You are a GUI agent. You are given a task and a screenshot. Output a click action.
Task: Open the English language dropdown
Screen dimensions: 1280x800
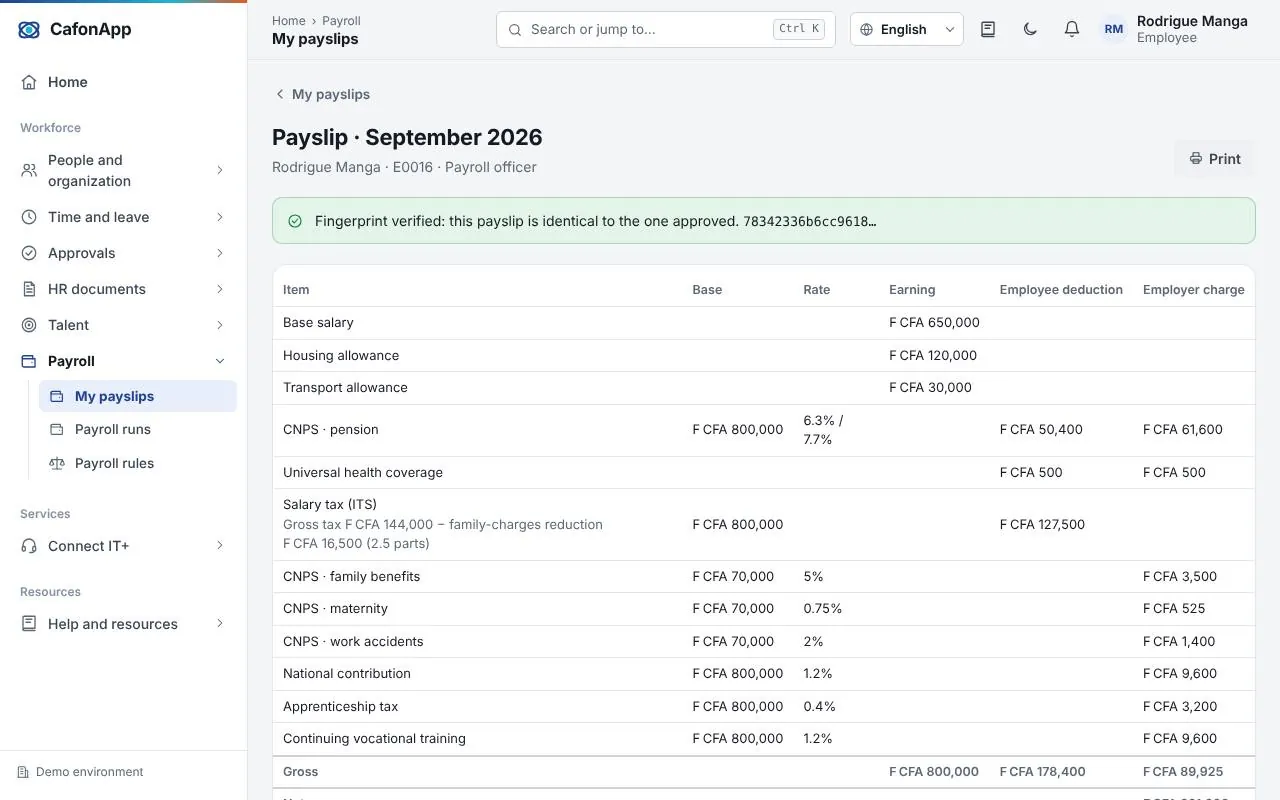[907, 29]
